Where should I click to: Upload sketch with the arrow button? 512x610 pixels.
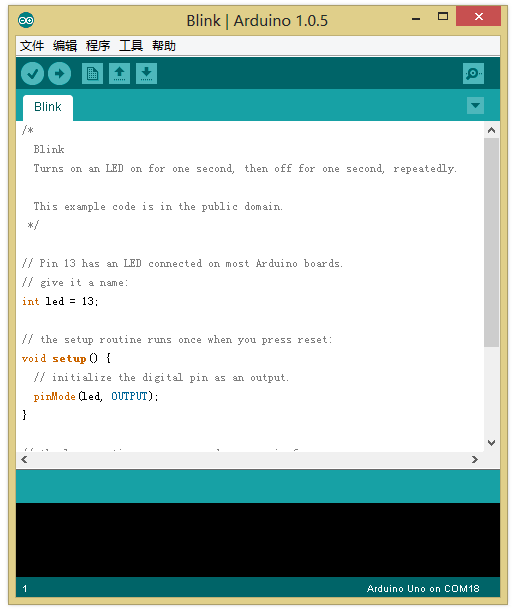point(60,74)
